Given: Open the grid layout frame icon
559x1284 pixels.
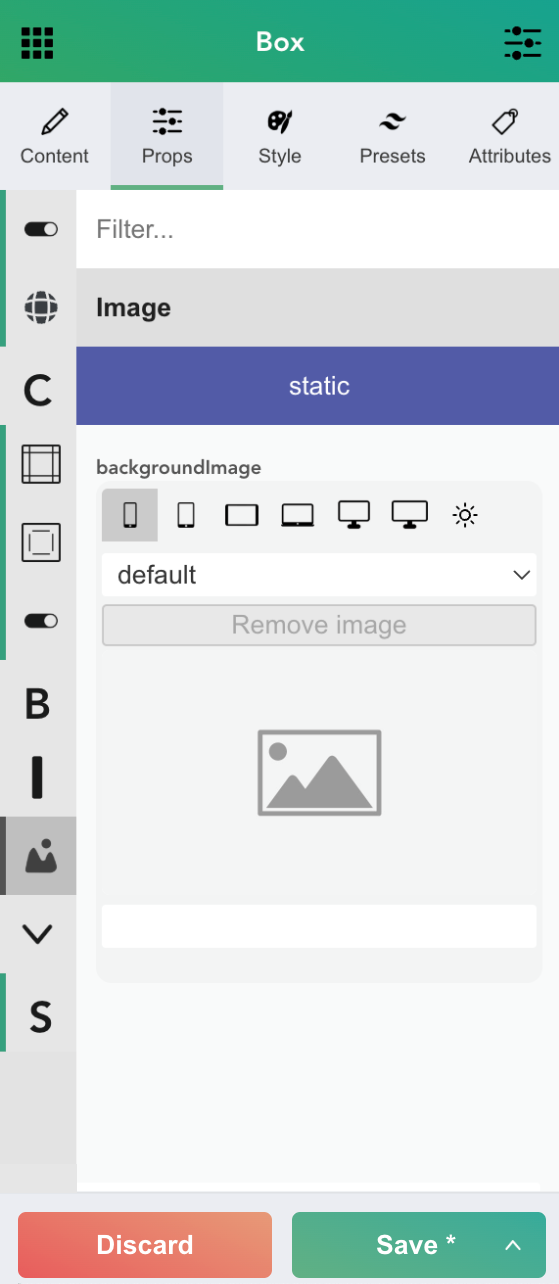Looking at the screenshot, I should tap(41, 464).
